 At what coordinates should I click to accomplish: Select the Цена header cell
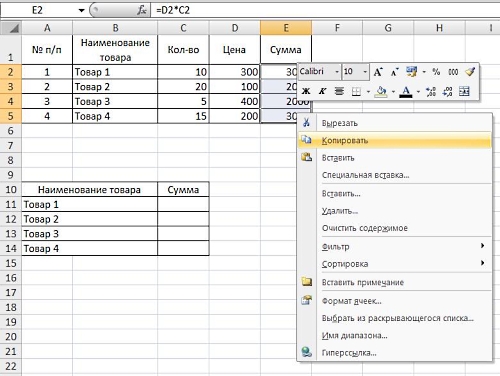[x=235, y=50]
